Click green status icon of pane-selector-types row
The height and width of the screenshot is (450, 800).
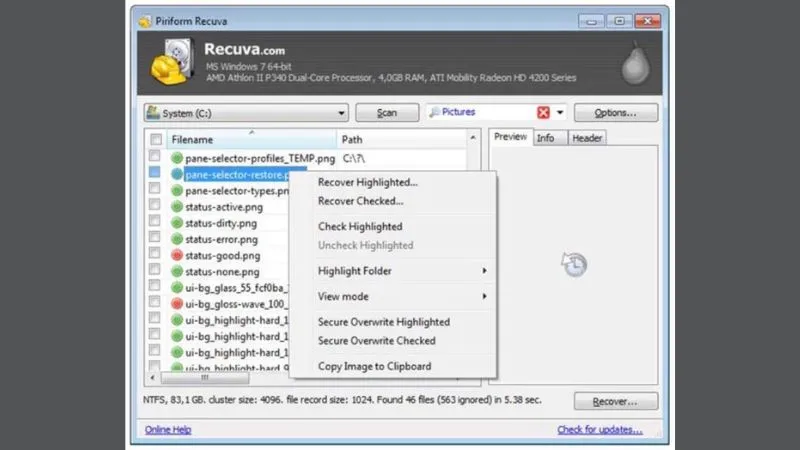click(x=177, y=191)
